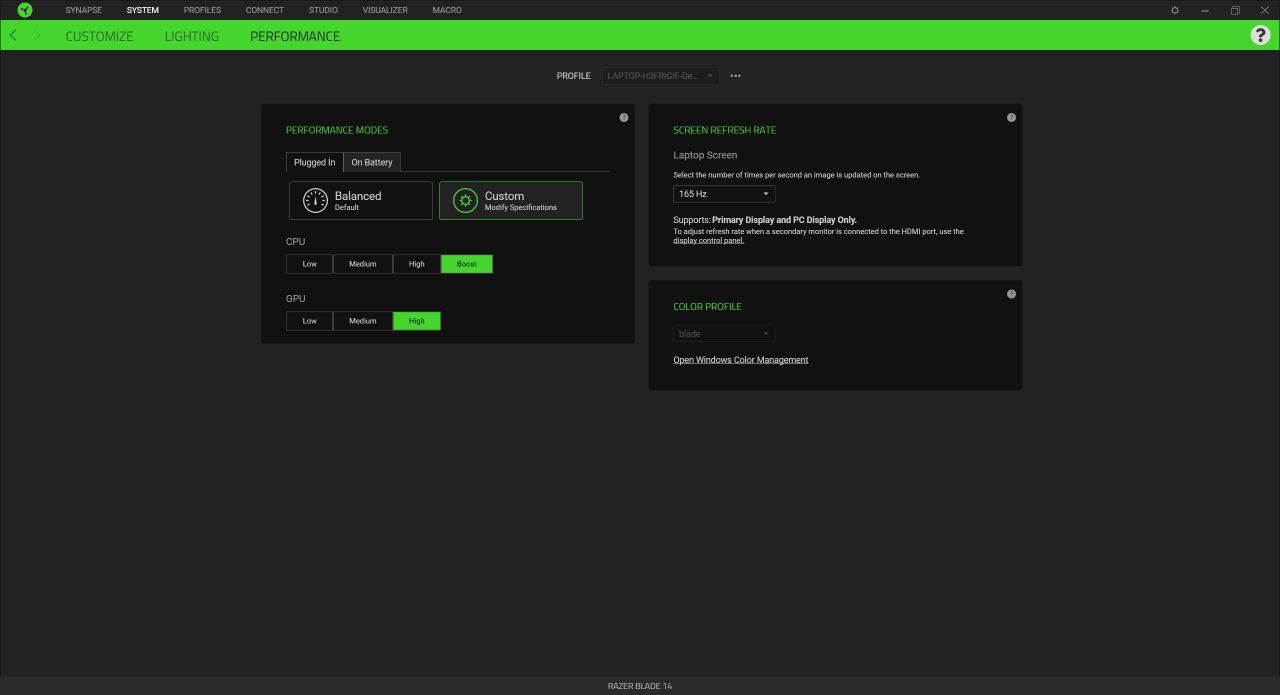Select the Custom performance mode
This screenshot has height=695, width=1280.
[x=511, y=200]
